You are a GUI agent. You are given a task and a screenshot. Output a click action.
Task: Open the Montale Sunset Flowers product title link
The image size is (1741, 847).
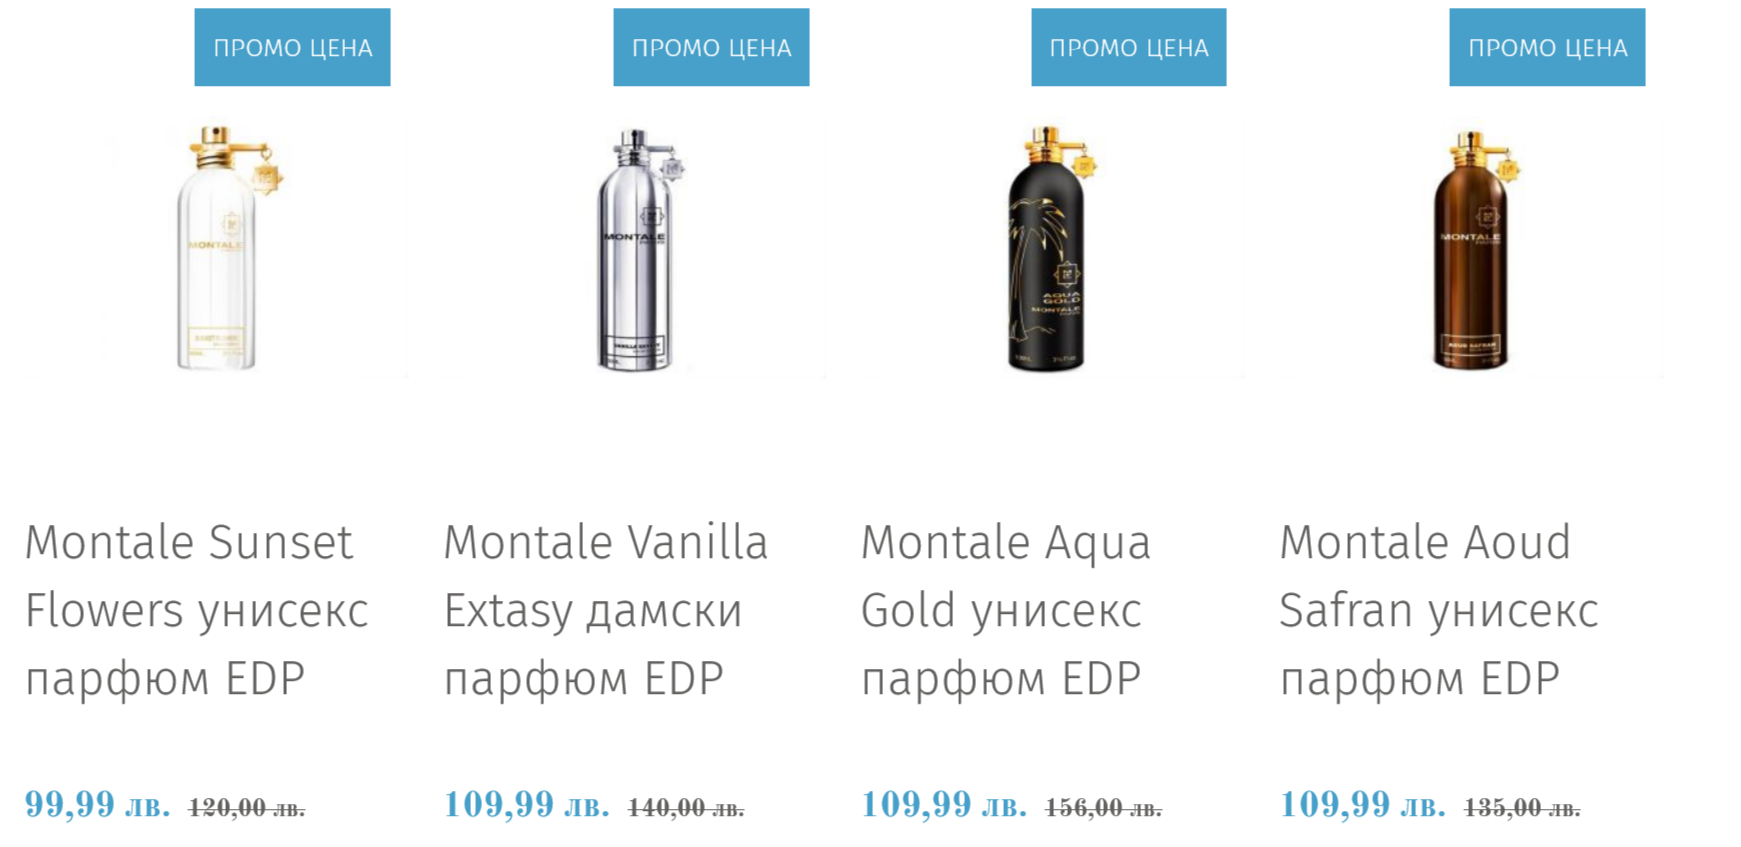(197, 610)
